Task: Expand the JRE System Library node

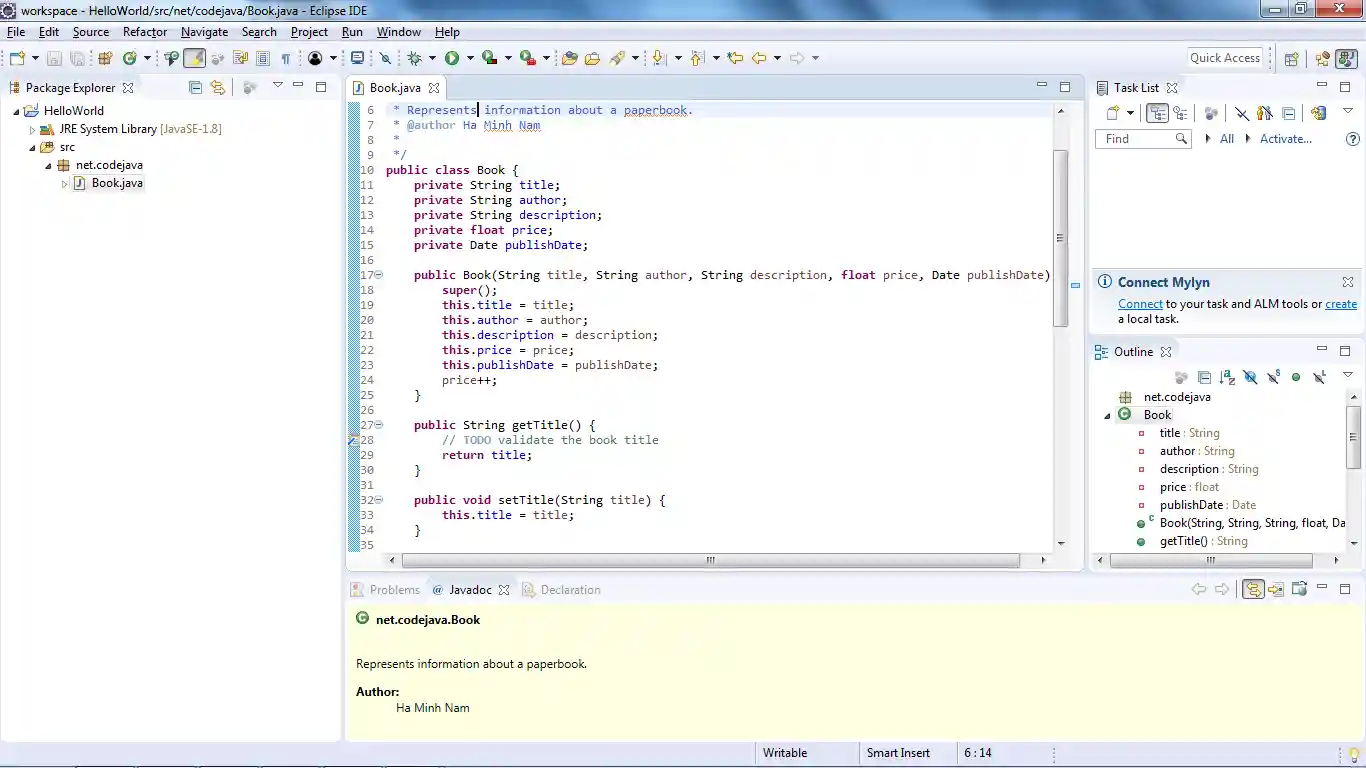Action: (32, 129)
